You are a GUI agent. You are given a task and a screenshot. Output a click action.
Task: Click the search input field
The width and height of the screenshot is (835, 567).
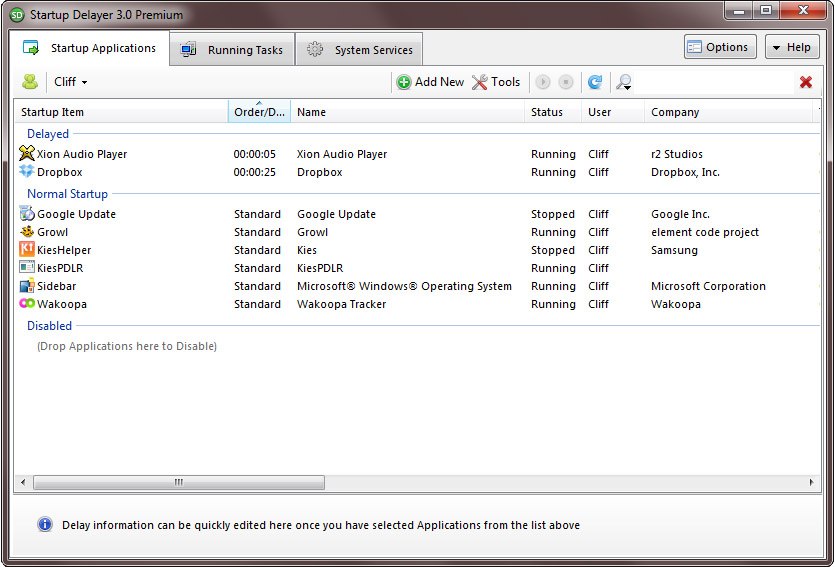click(714, 82)
